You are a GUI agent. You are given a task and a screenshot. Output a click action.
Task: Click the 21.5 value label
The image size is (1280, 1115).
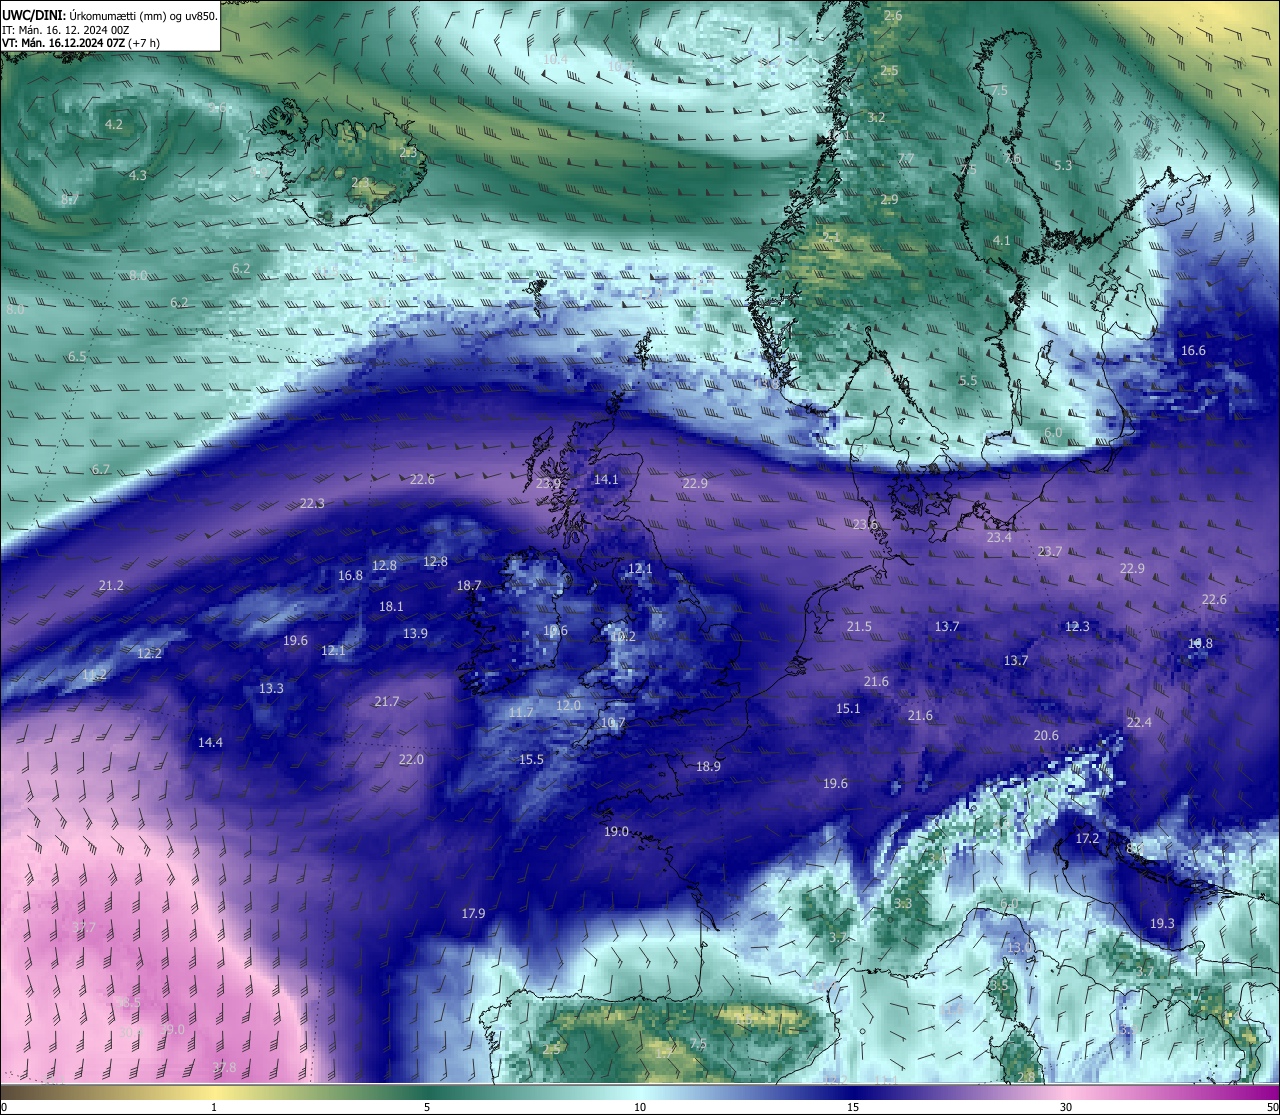859,626
